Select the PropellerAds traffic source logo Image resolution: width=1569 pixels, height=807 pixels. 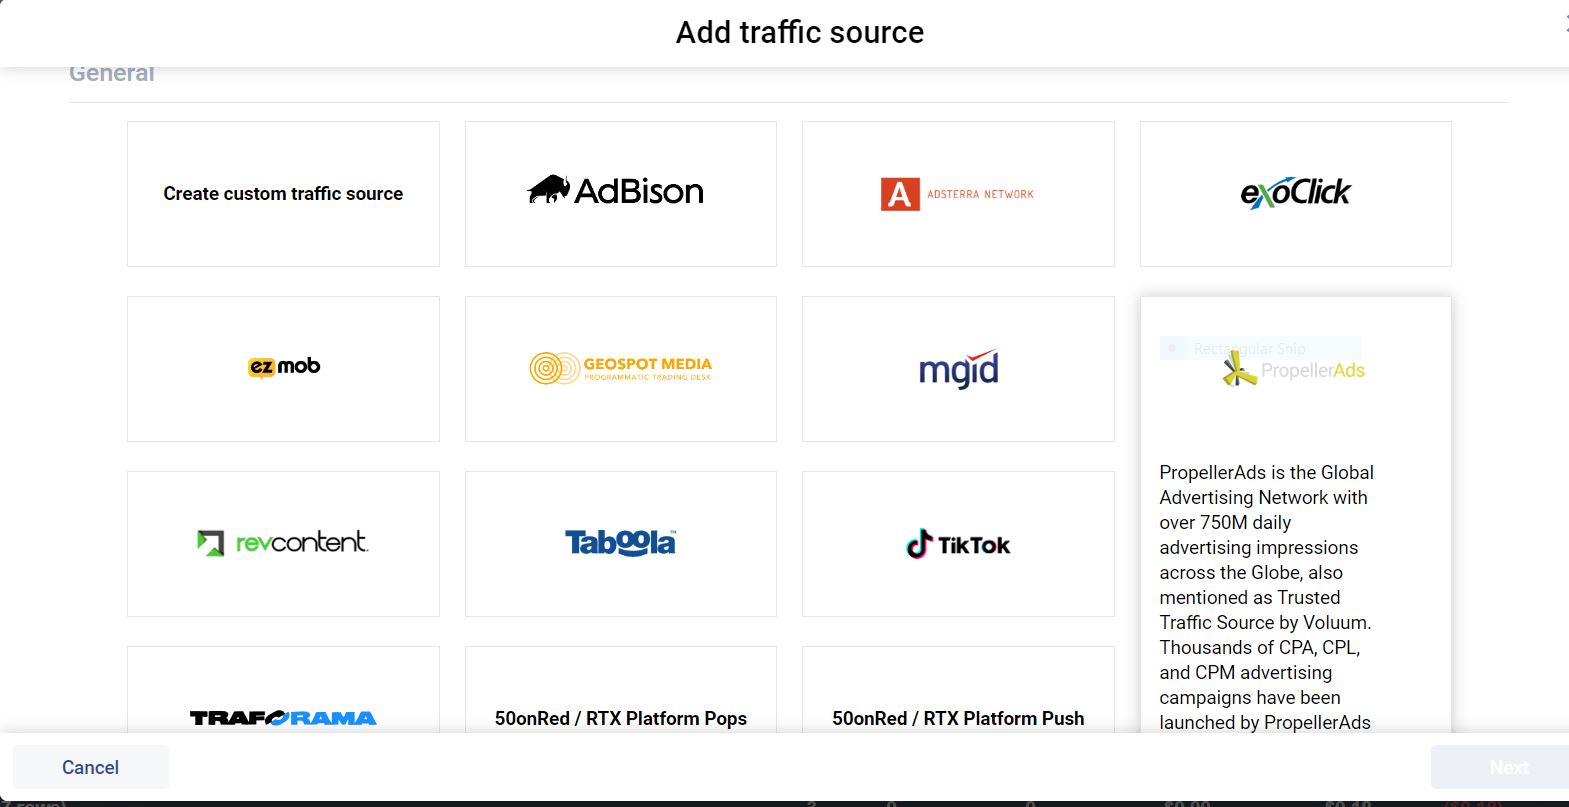1294,371
